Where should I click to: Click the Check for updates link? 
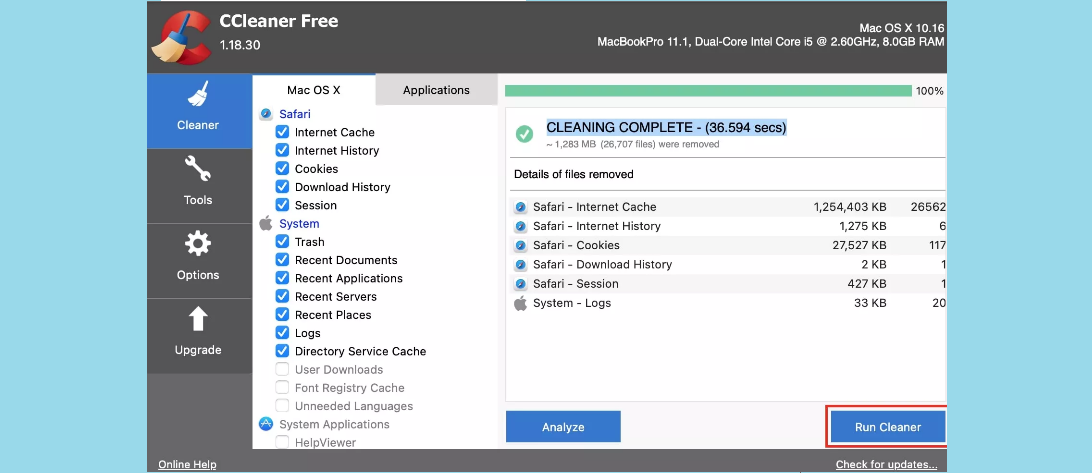click(x=887, y=465)
